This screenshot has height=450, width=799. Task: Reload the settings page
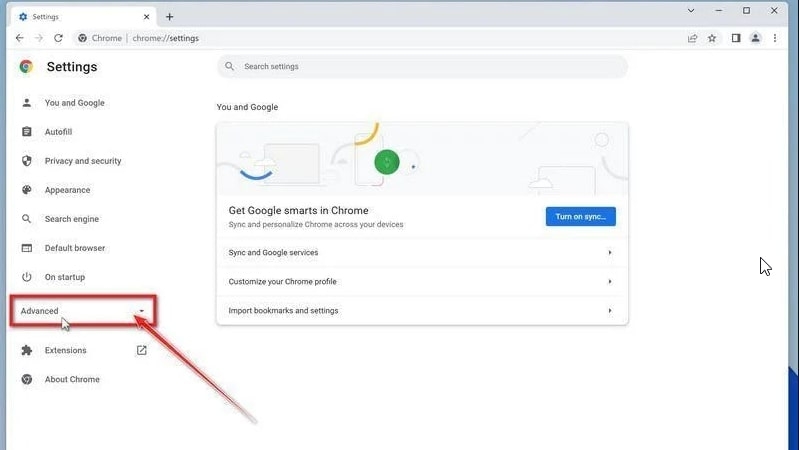coord(59,38)
